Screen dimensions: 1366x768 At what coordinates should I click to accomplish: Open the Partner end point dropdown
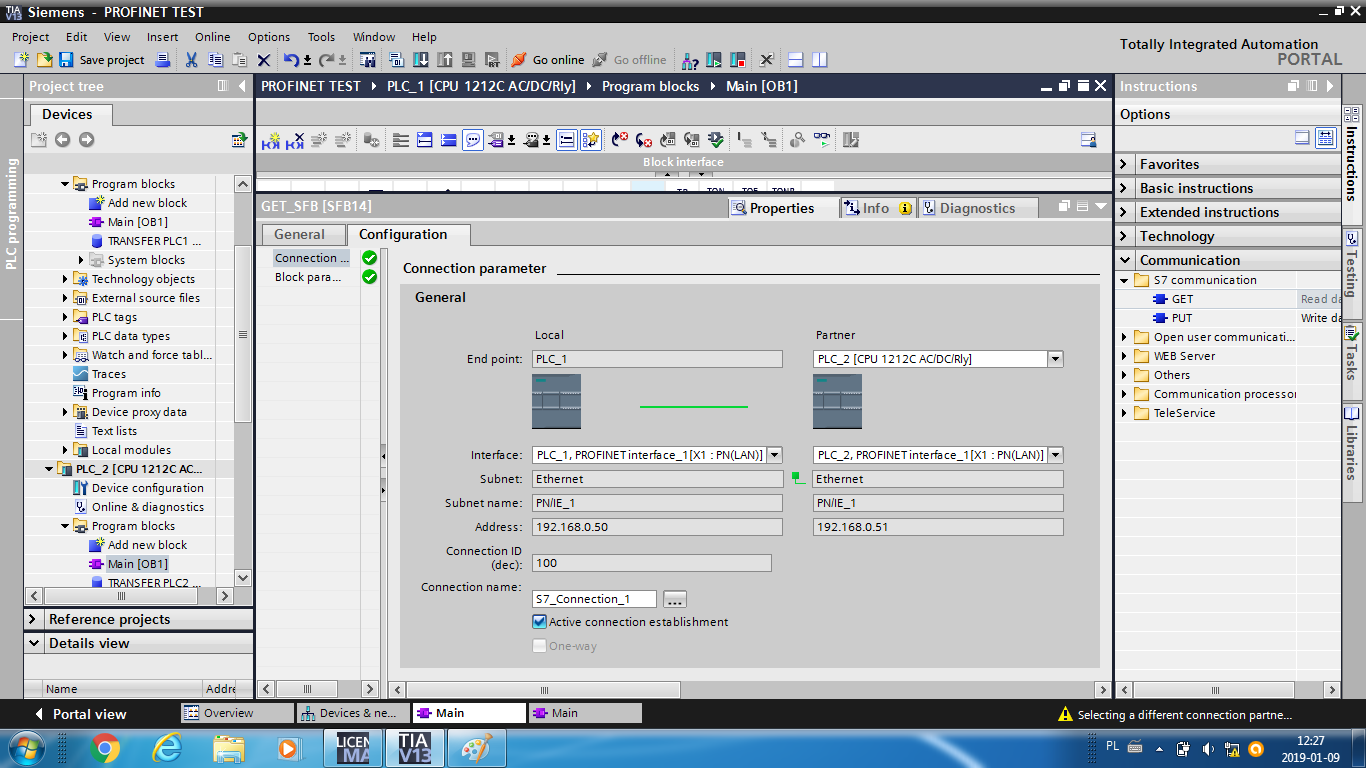[x=1055, y=359]
